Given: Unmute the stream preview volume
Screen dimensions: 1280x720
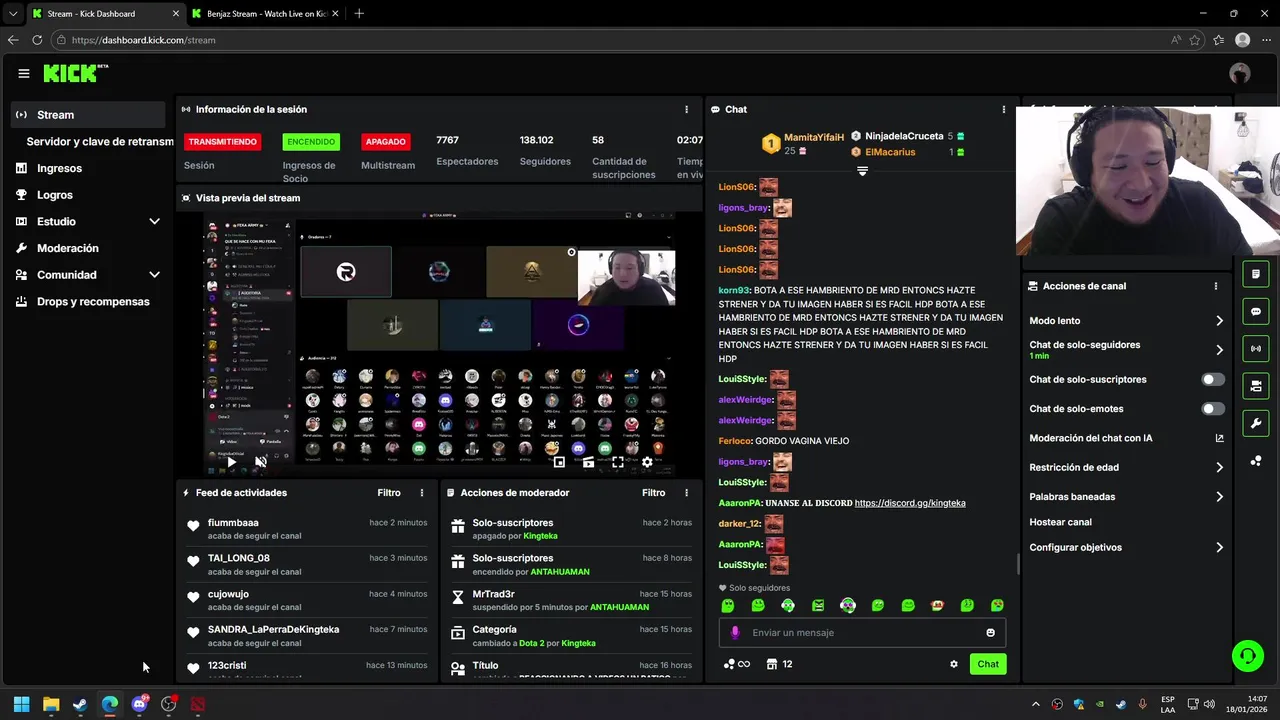Looking at the screenshot, I should [261, 462].
